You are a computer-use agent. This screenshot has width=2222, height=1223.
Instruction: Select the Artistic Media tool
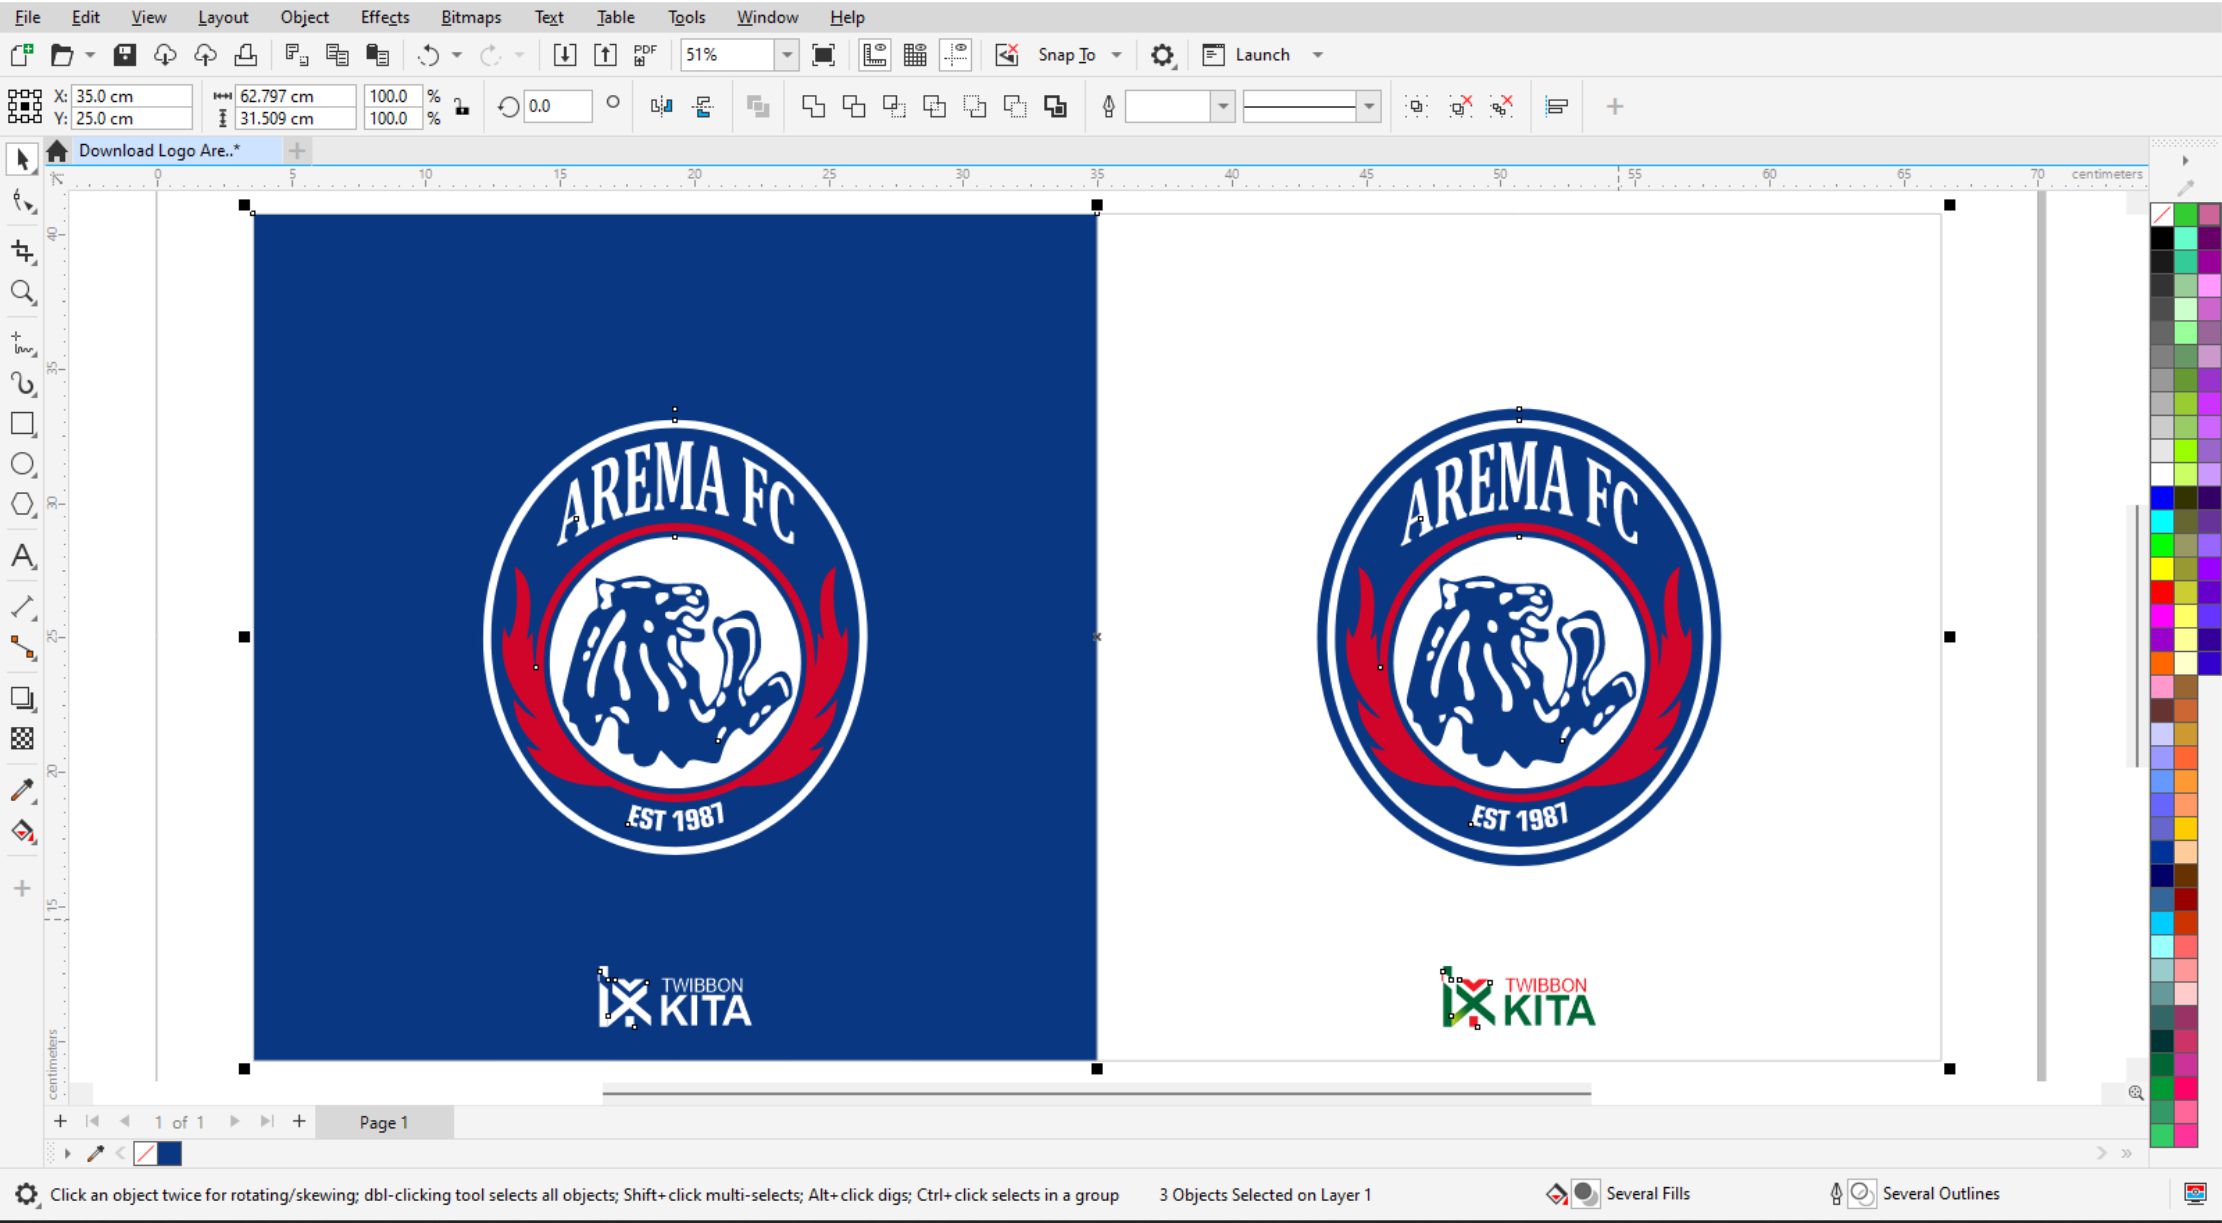click(x=22, y=384)
